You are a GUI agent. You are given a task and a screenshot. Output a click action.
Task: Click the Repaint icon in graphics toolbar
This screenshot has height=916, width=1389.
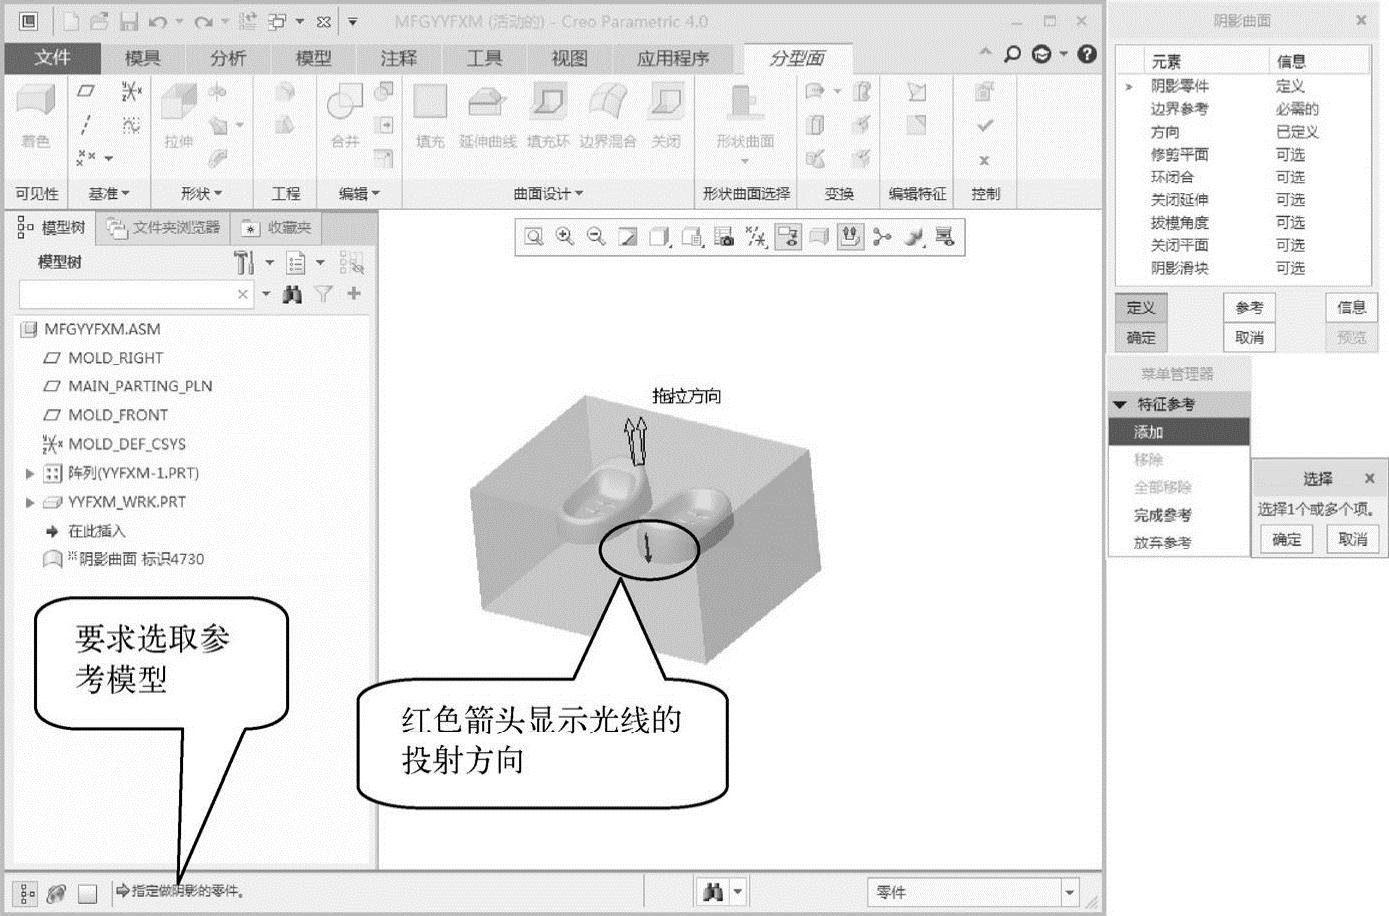[x=628, y=237]
